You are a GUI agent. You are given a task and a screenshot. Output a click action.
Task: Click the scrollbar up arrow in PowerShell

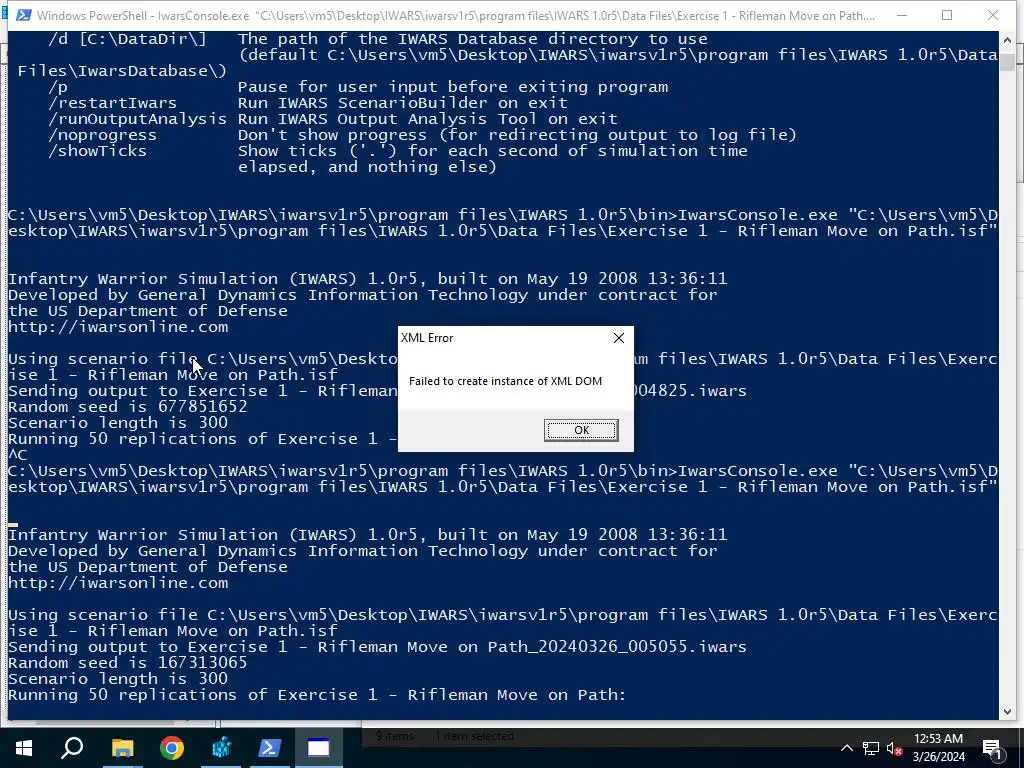[x=1006, y=39]
